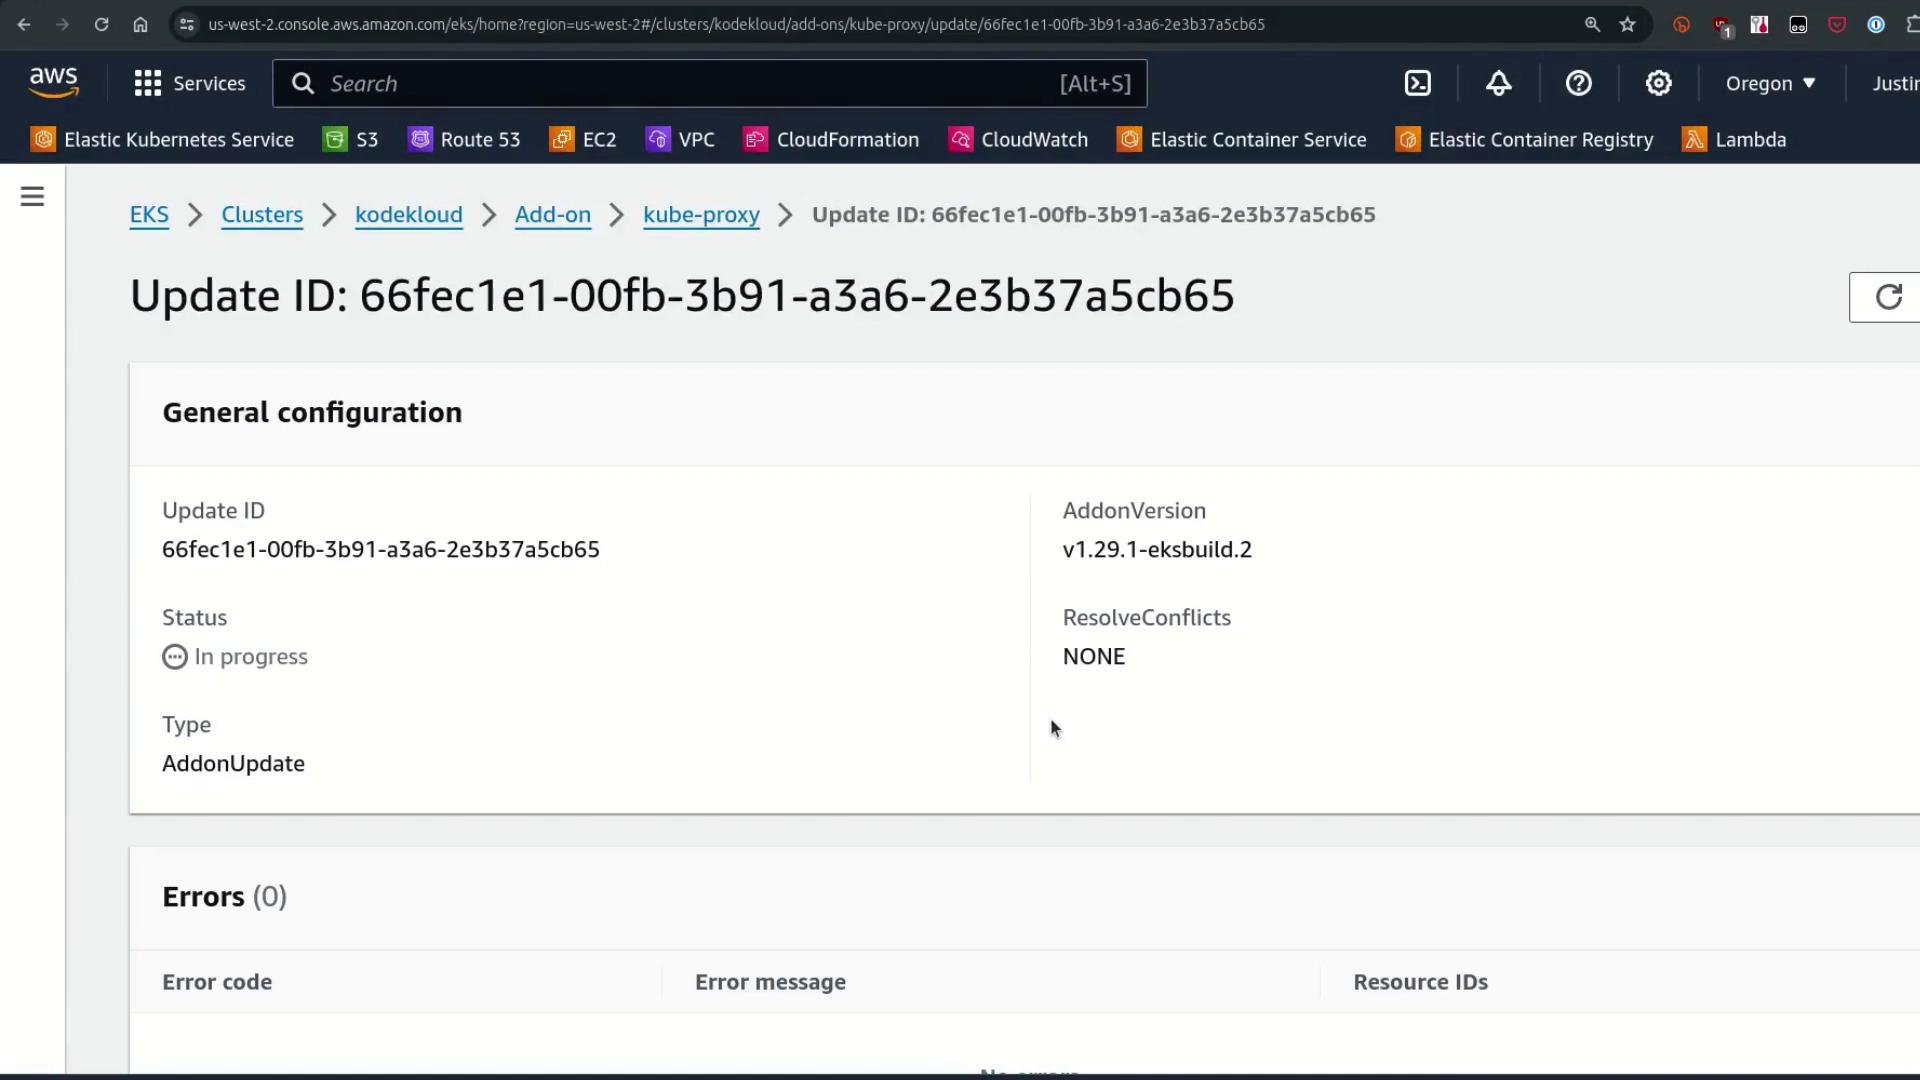
Task: Open Elastic Kubernetes Service shortcut
Action: [x=162, y=140]
